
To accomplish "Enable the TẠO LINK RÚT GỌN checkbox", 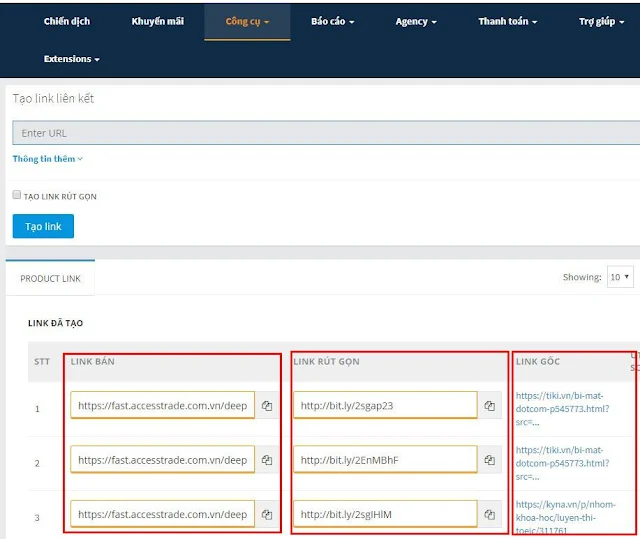I will [17, 195].
